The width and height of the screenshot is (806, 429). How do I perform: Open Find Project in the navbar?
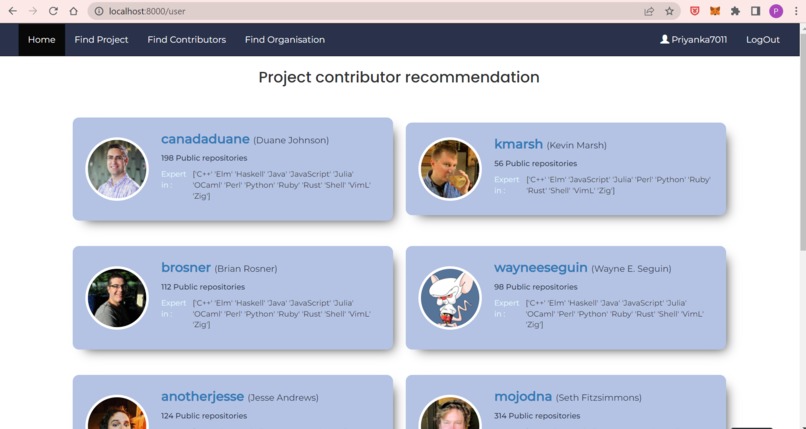click(x=101, y=40)
